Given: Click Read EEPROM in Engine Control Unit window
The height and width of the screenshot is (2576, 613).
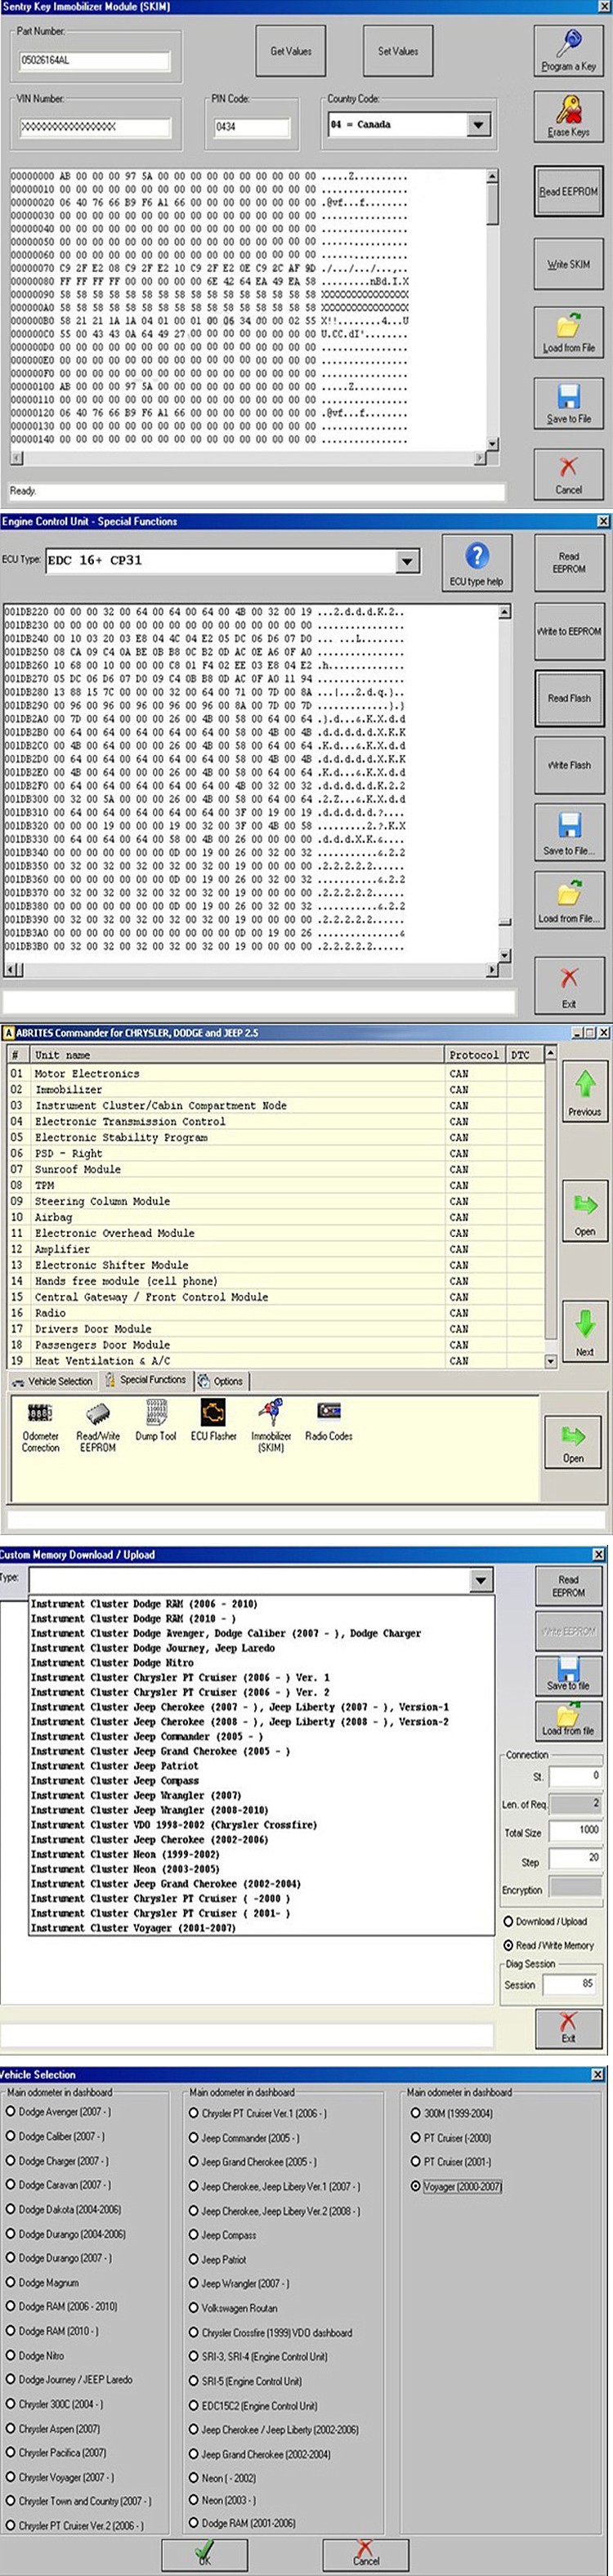Looking at the screenshot, I should click(568, 562).
